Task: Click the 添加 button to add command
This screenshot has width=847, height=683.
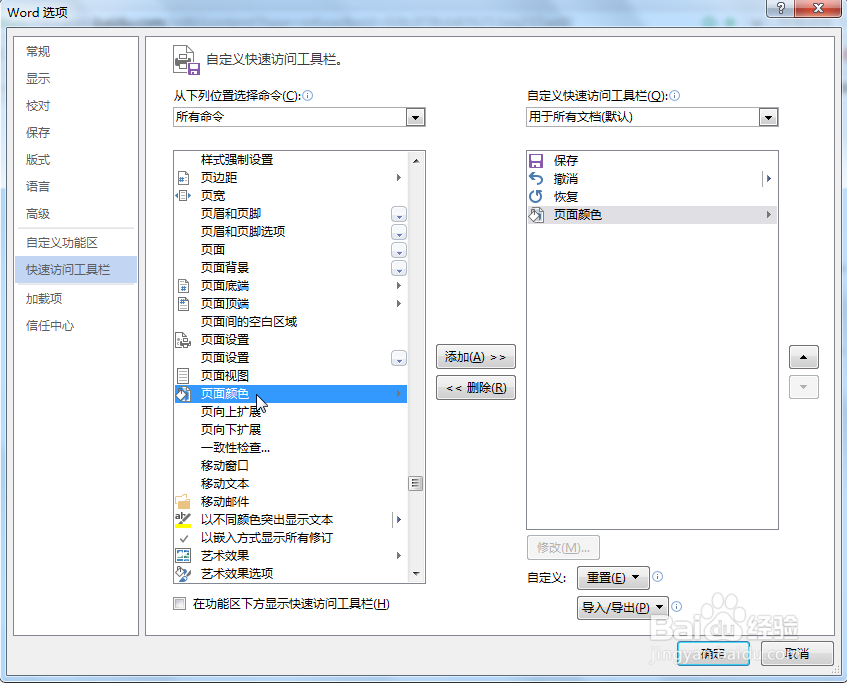Action: tap(475, 356)
